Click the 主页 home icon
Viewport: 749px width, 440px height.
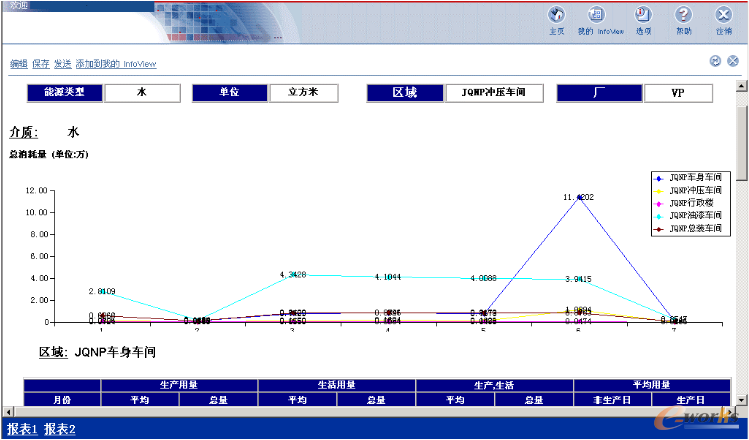point(557,16)
